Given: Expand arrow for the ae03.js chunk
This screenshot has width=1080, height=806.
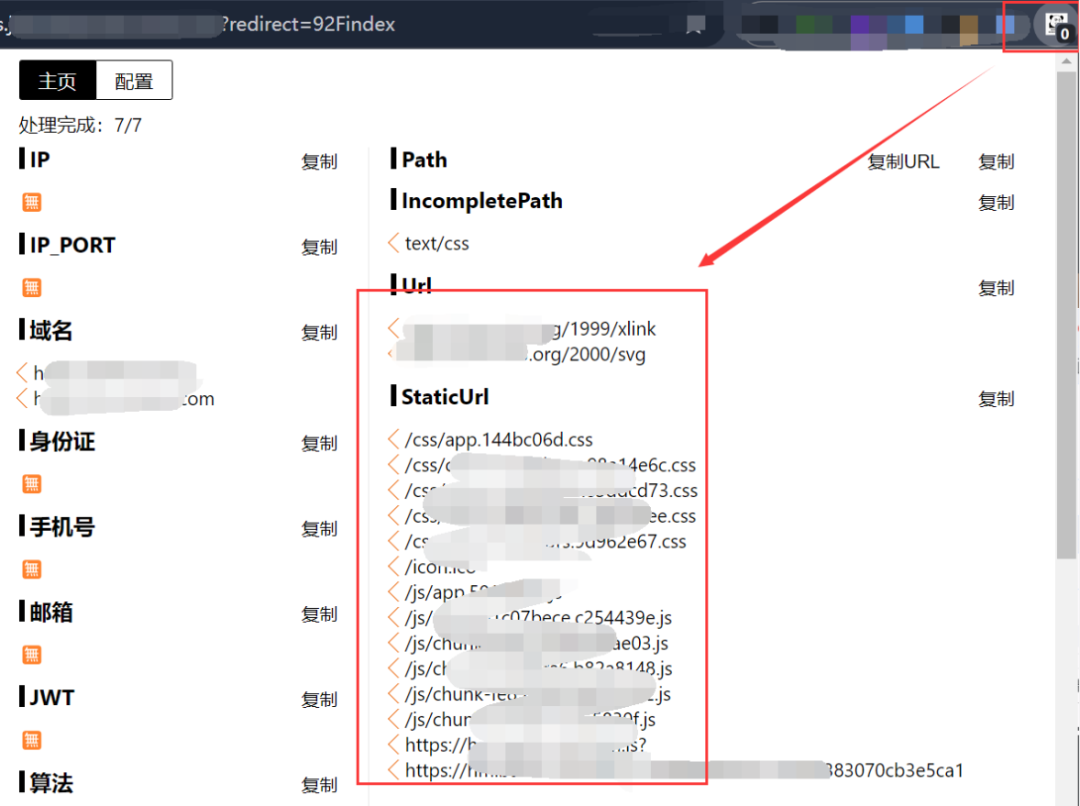Looking at the screenshot, I should (393, 643).
